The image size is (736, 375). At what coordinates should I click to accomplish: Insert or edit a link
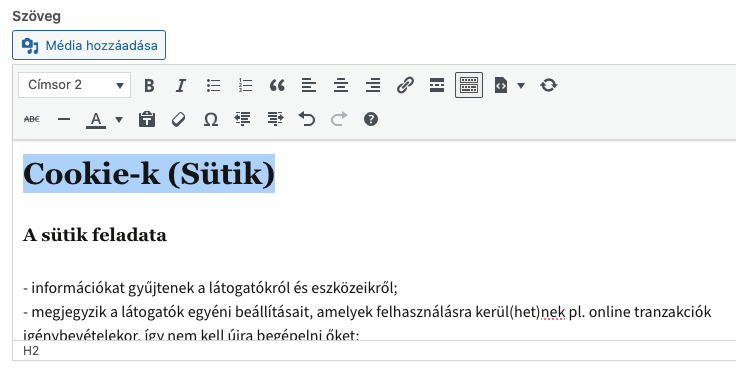click(x=405, y=85)
